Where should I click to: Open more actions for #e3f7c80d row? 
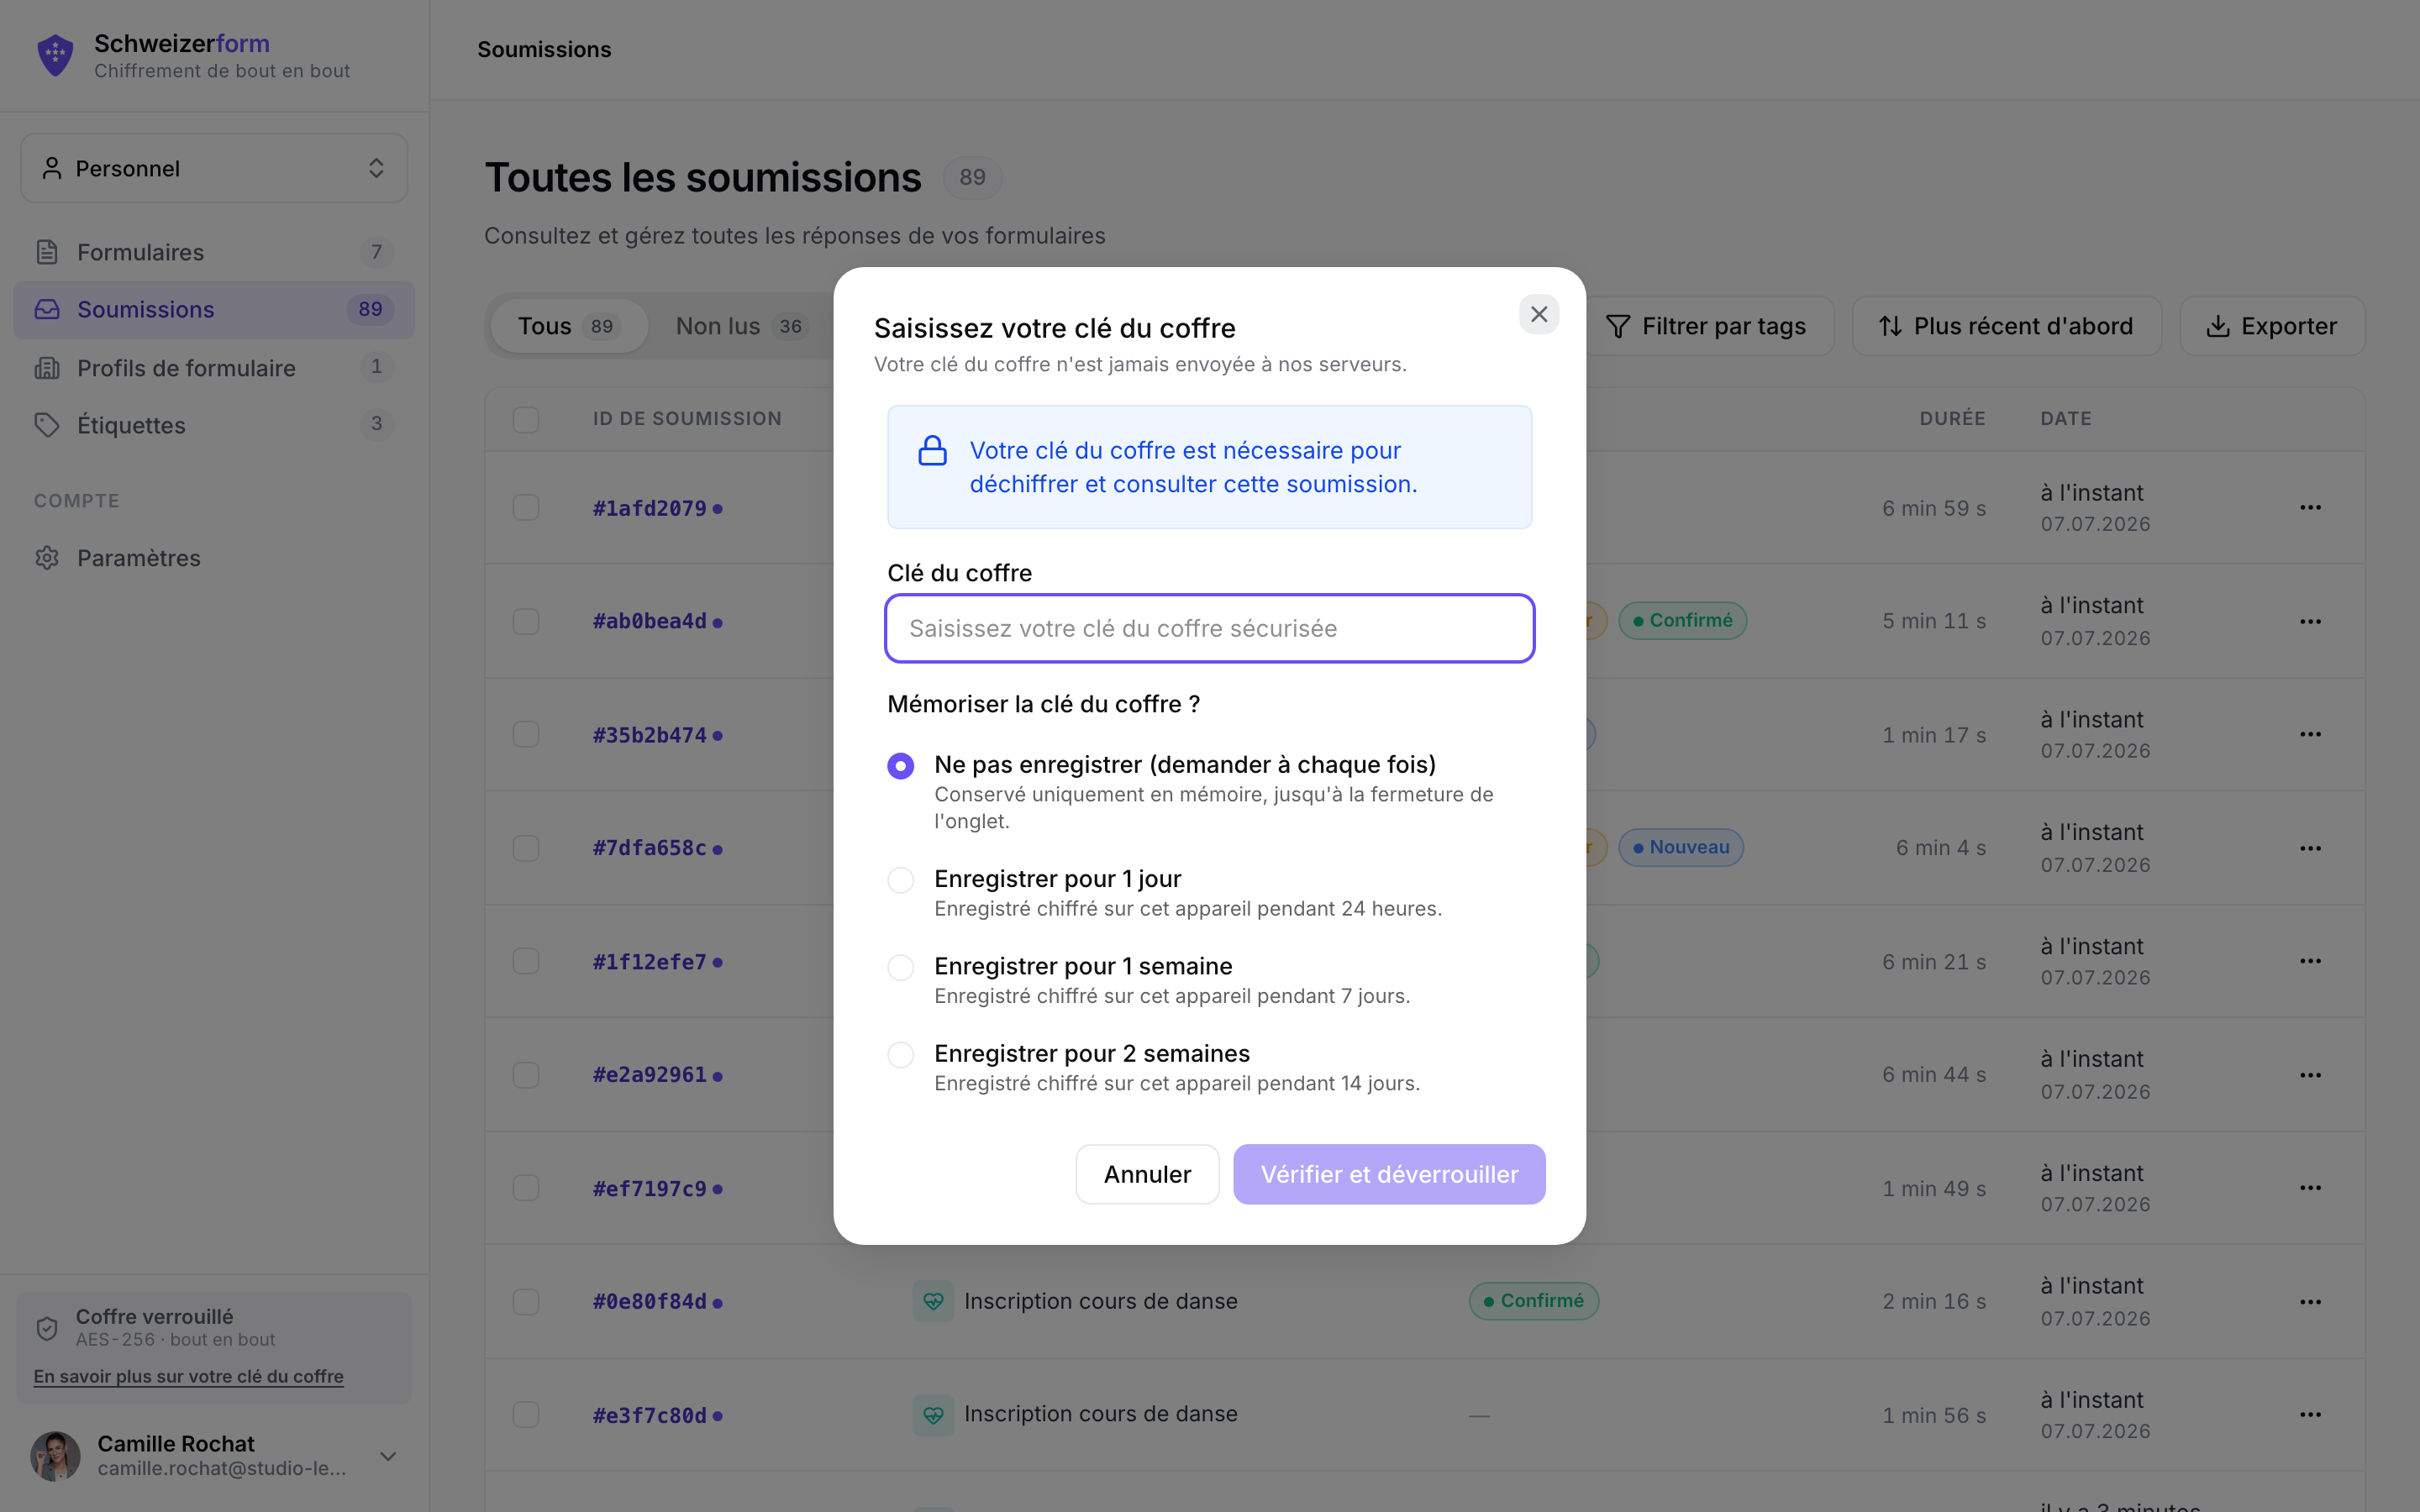(x=2310, y=1415)
